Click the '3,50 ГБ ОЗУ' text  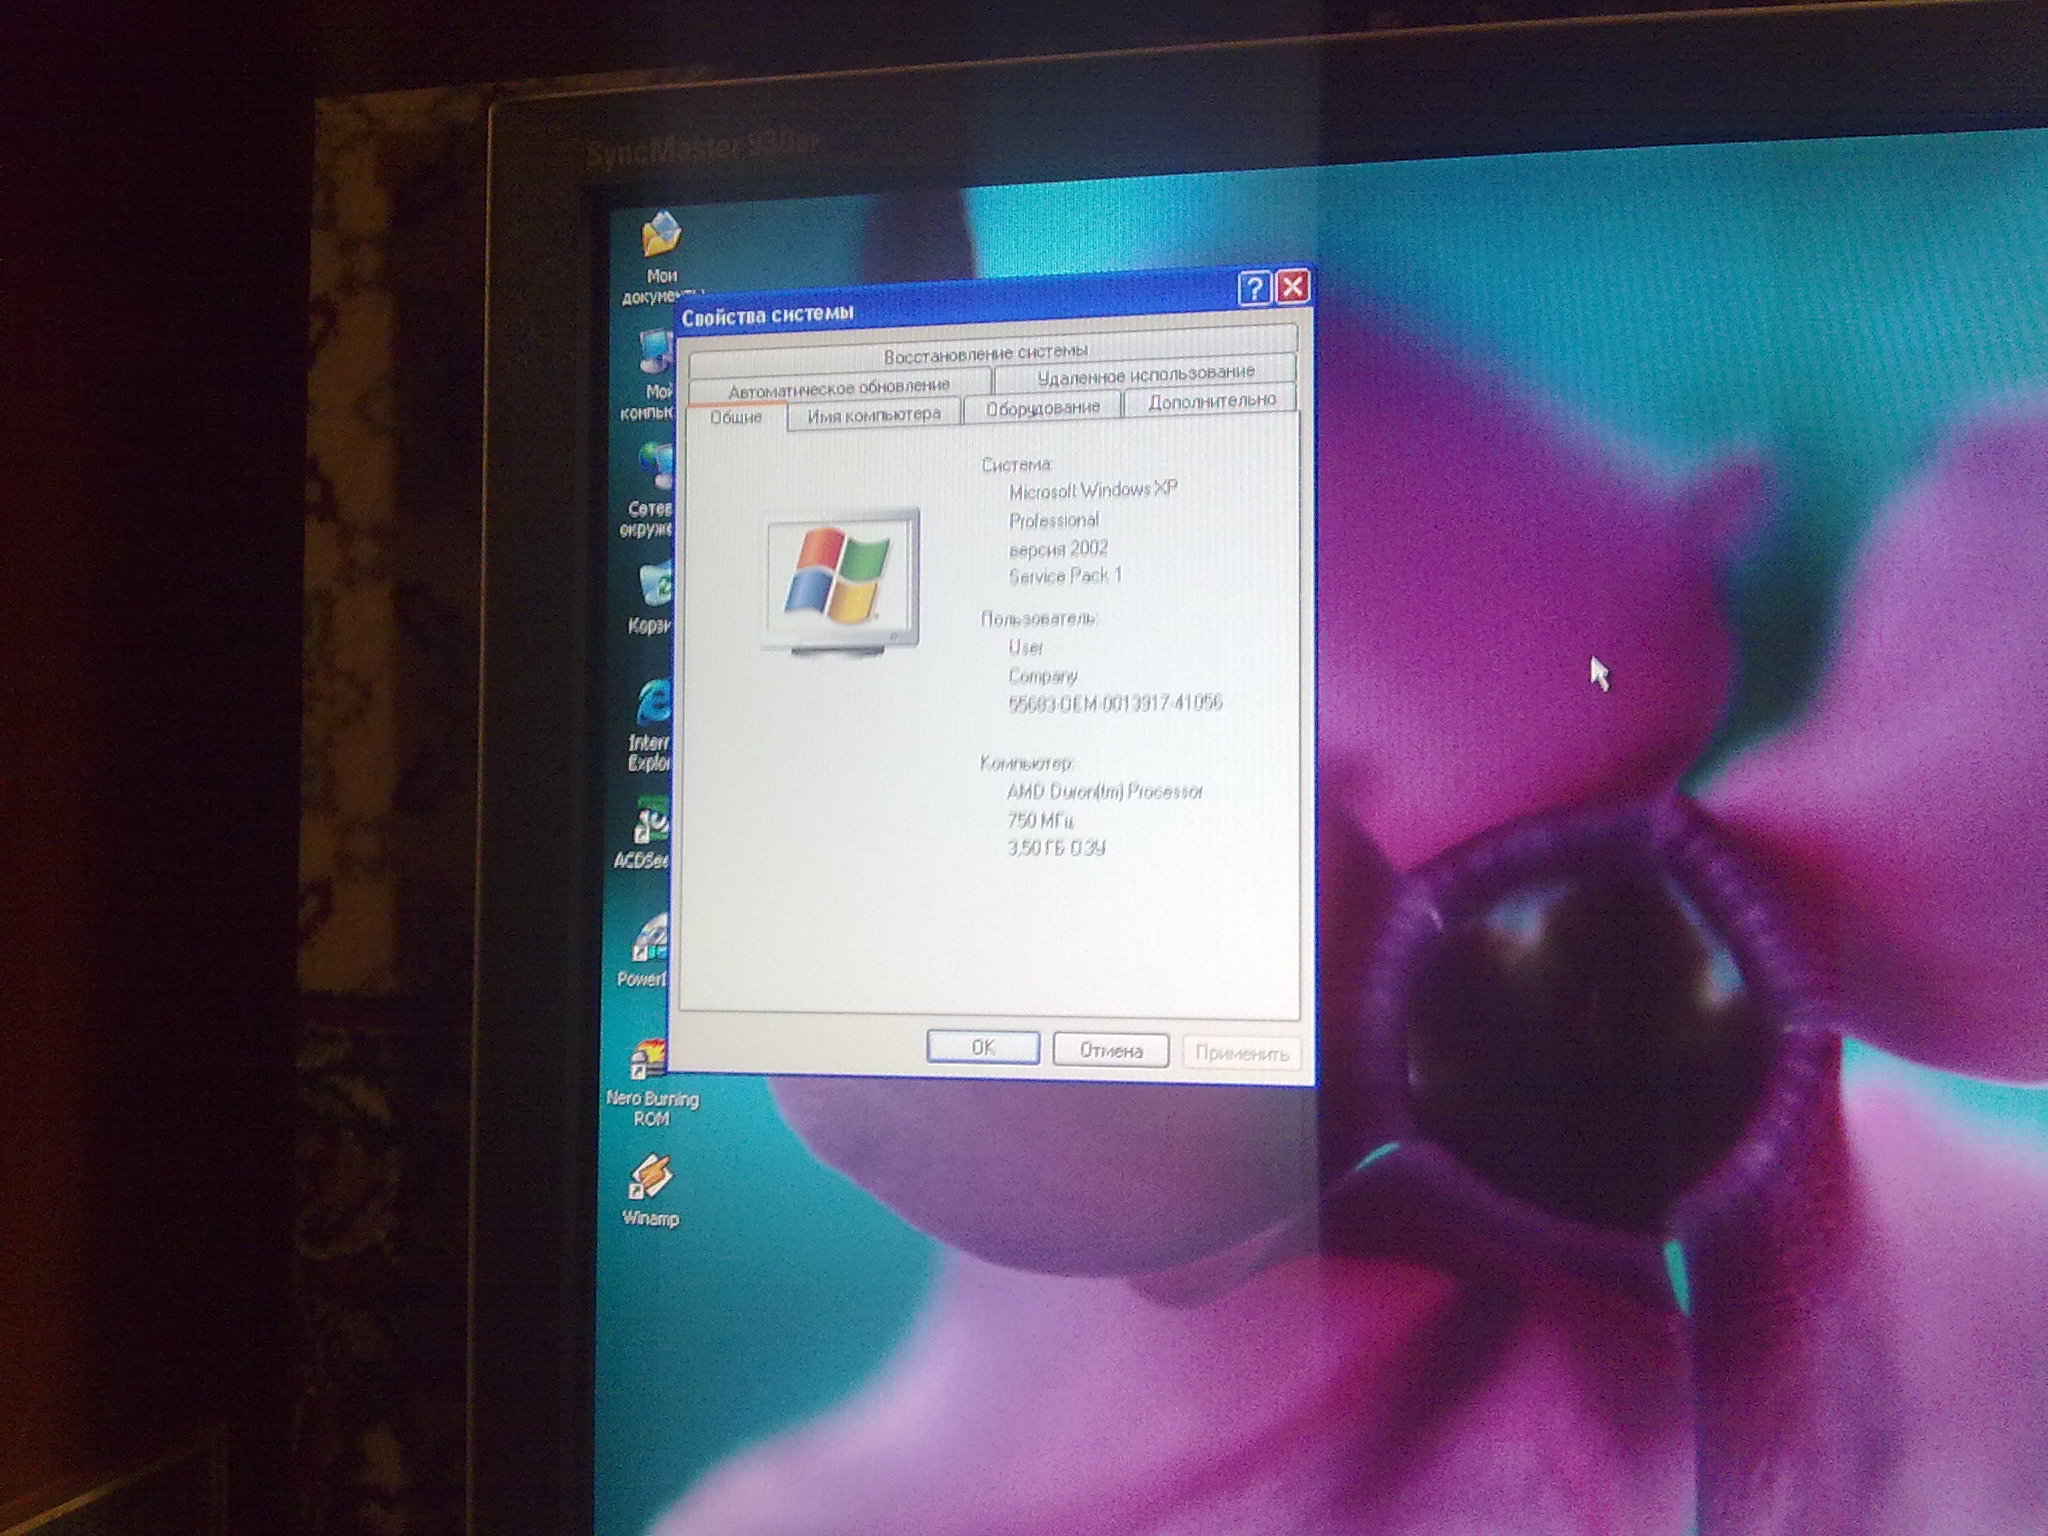pyautogui.click(x=1056, y=848)
